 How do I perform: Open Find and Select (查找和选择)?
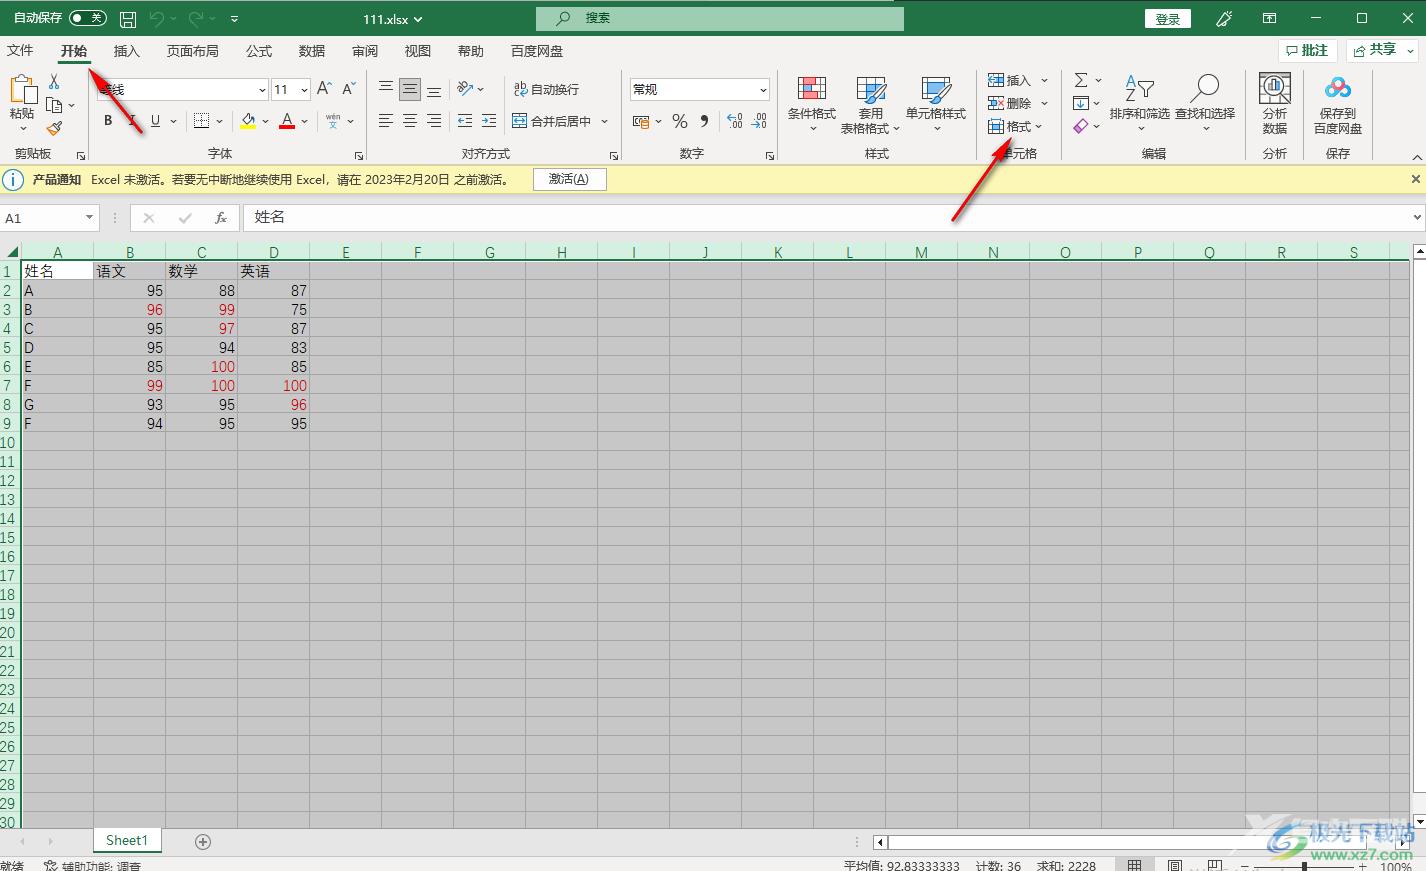click(x=1205, y=103)
